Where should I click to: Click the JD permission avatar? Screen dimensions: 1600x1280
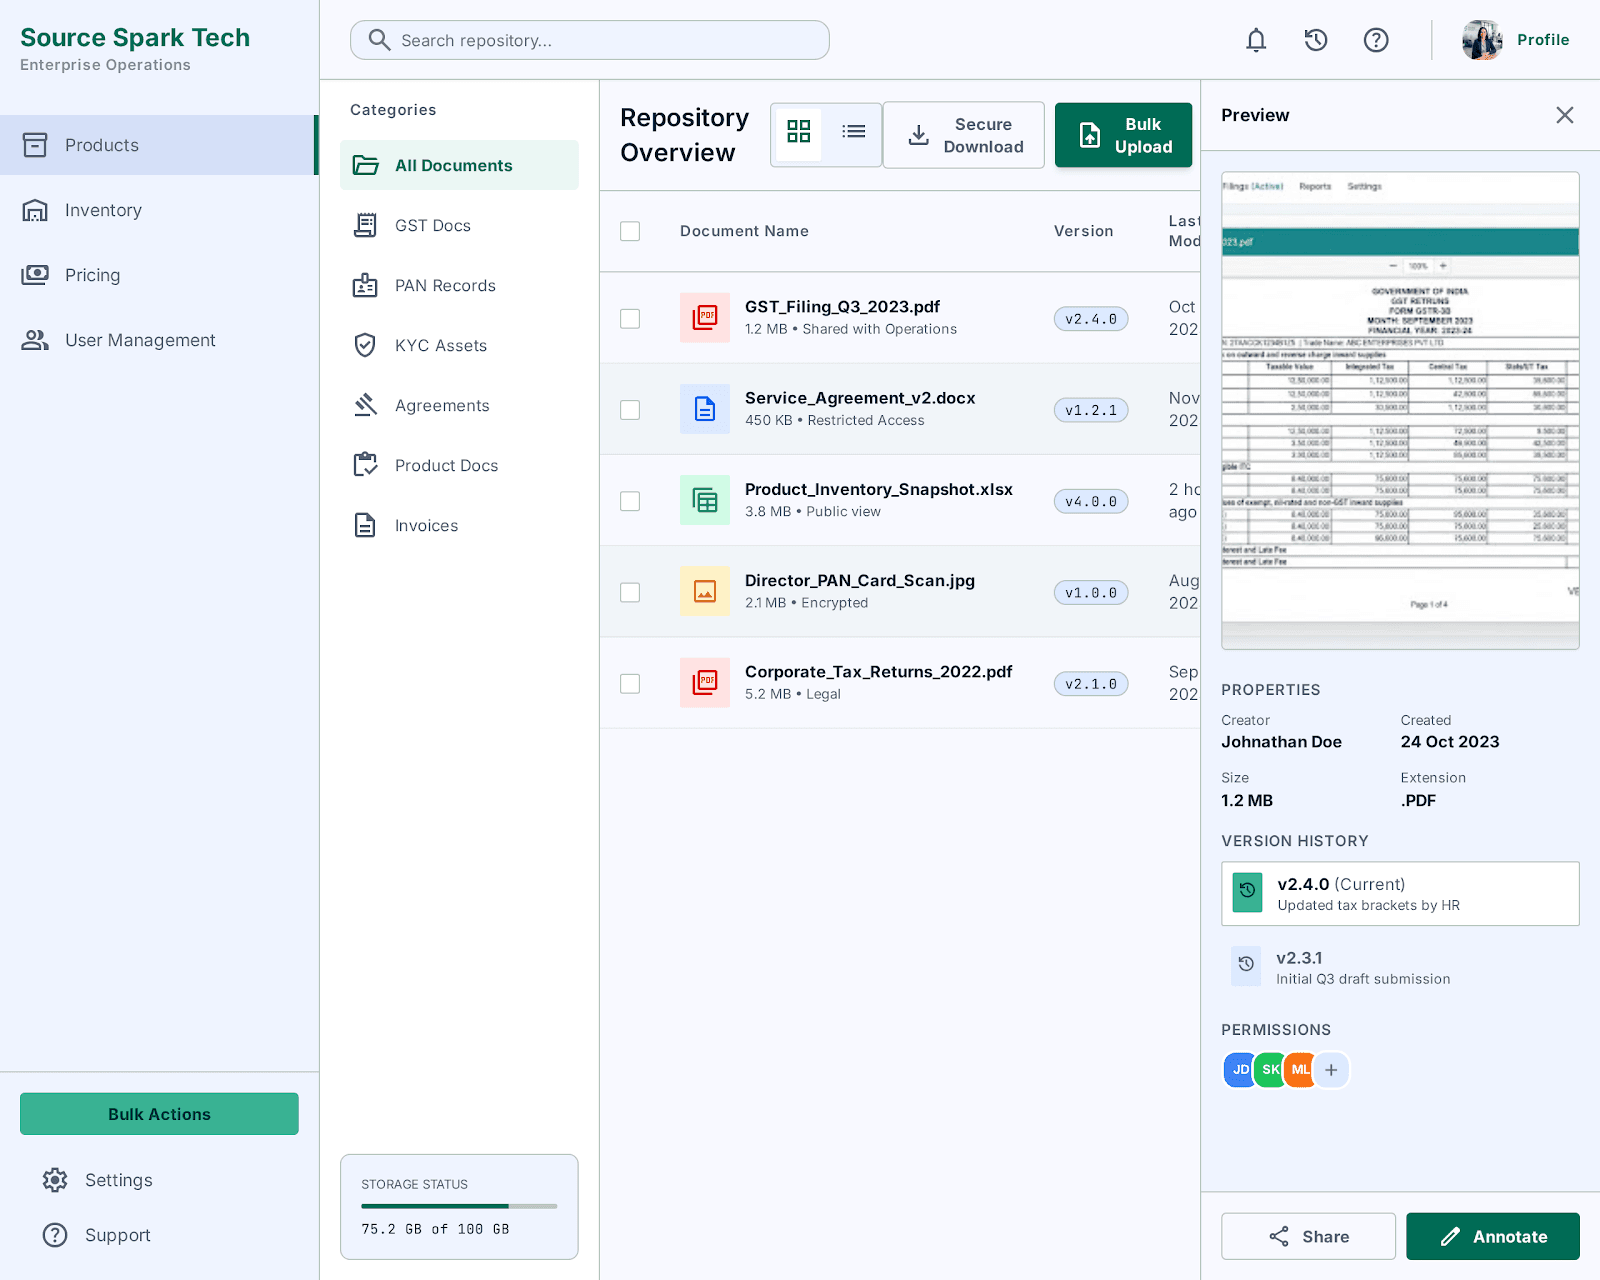point(1240,1070)
